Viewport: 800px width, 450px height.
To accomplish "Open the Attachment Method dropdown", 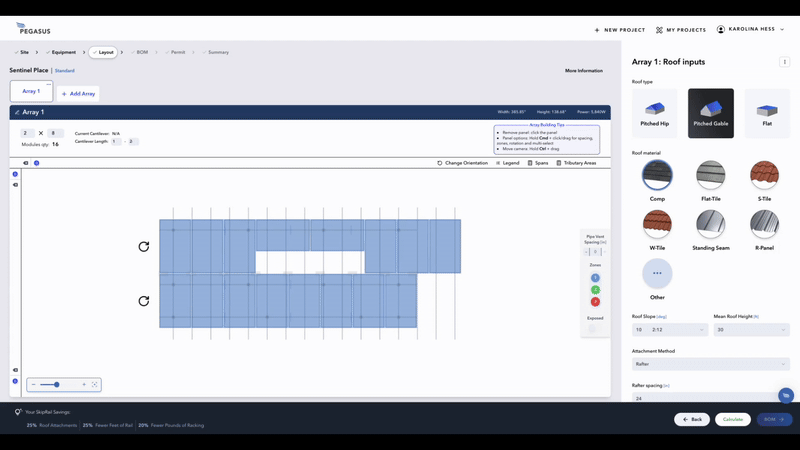I will click(x=711, y=364).
